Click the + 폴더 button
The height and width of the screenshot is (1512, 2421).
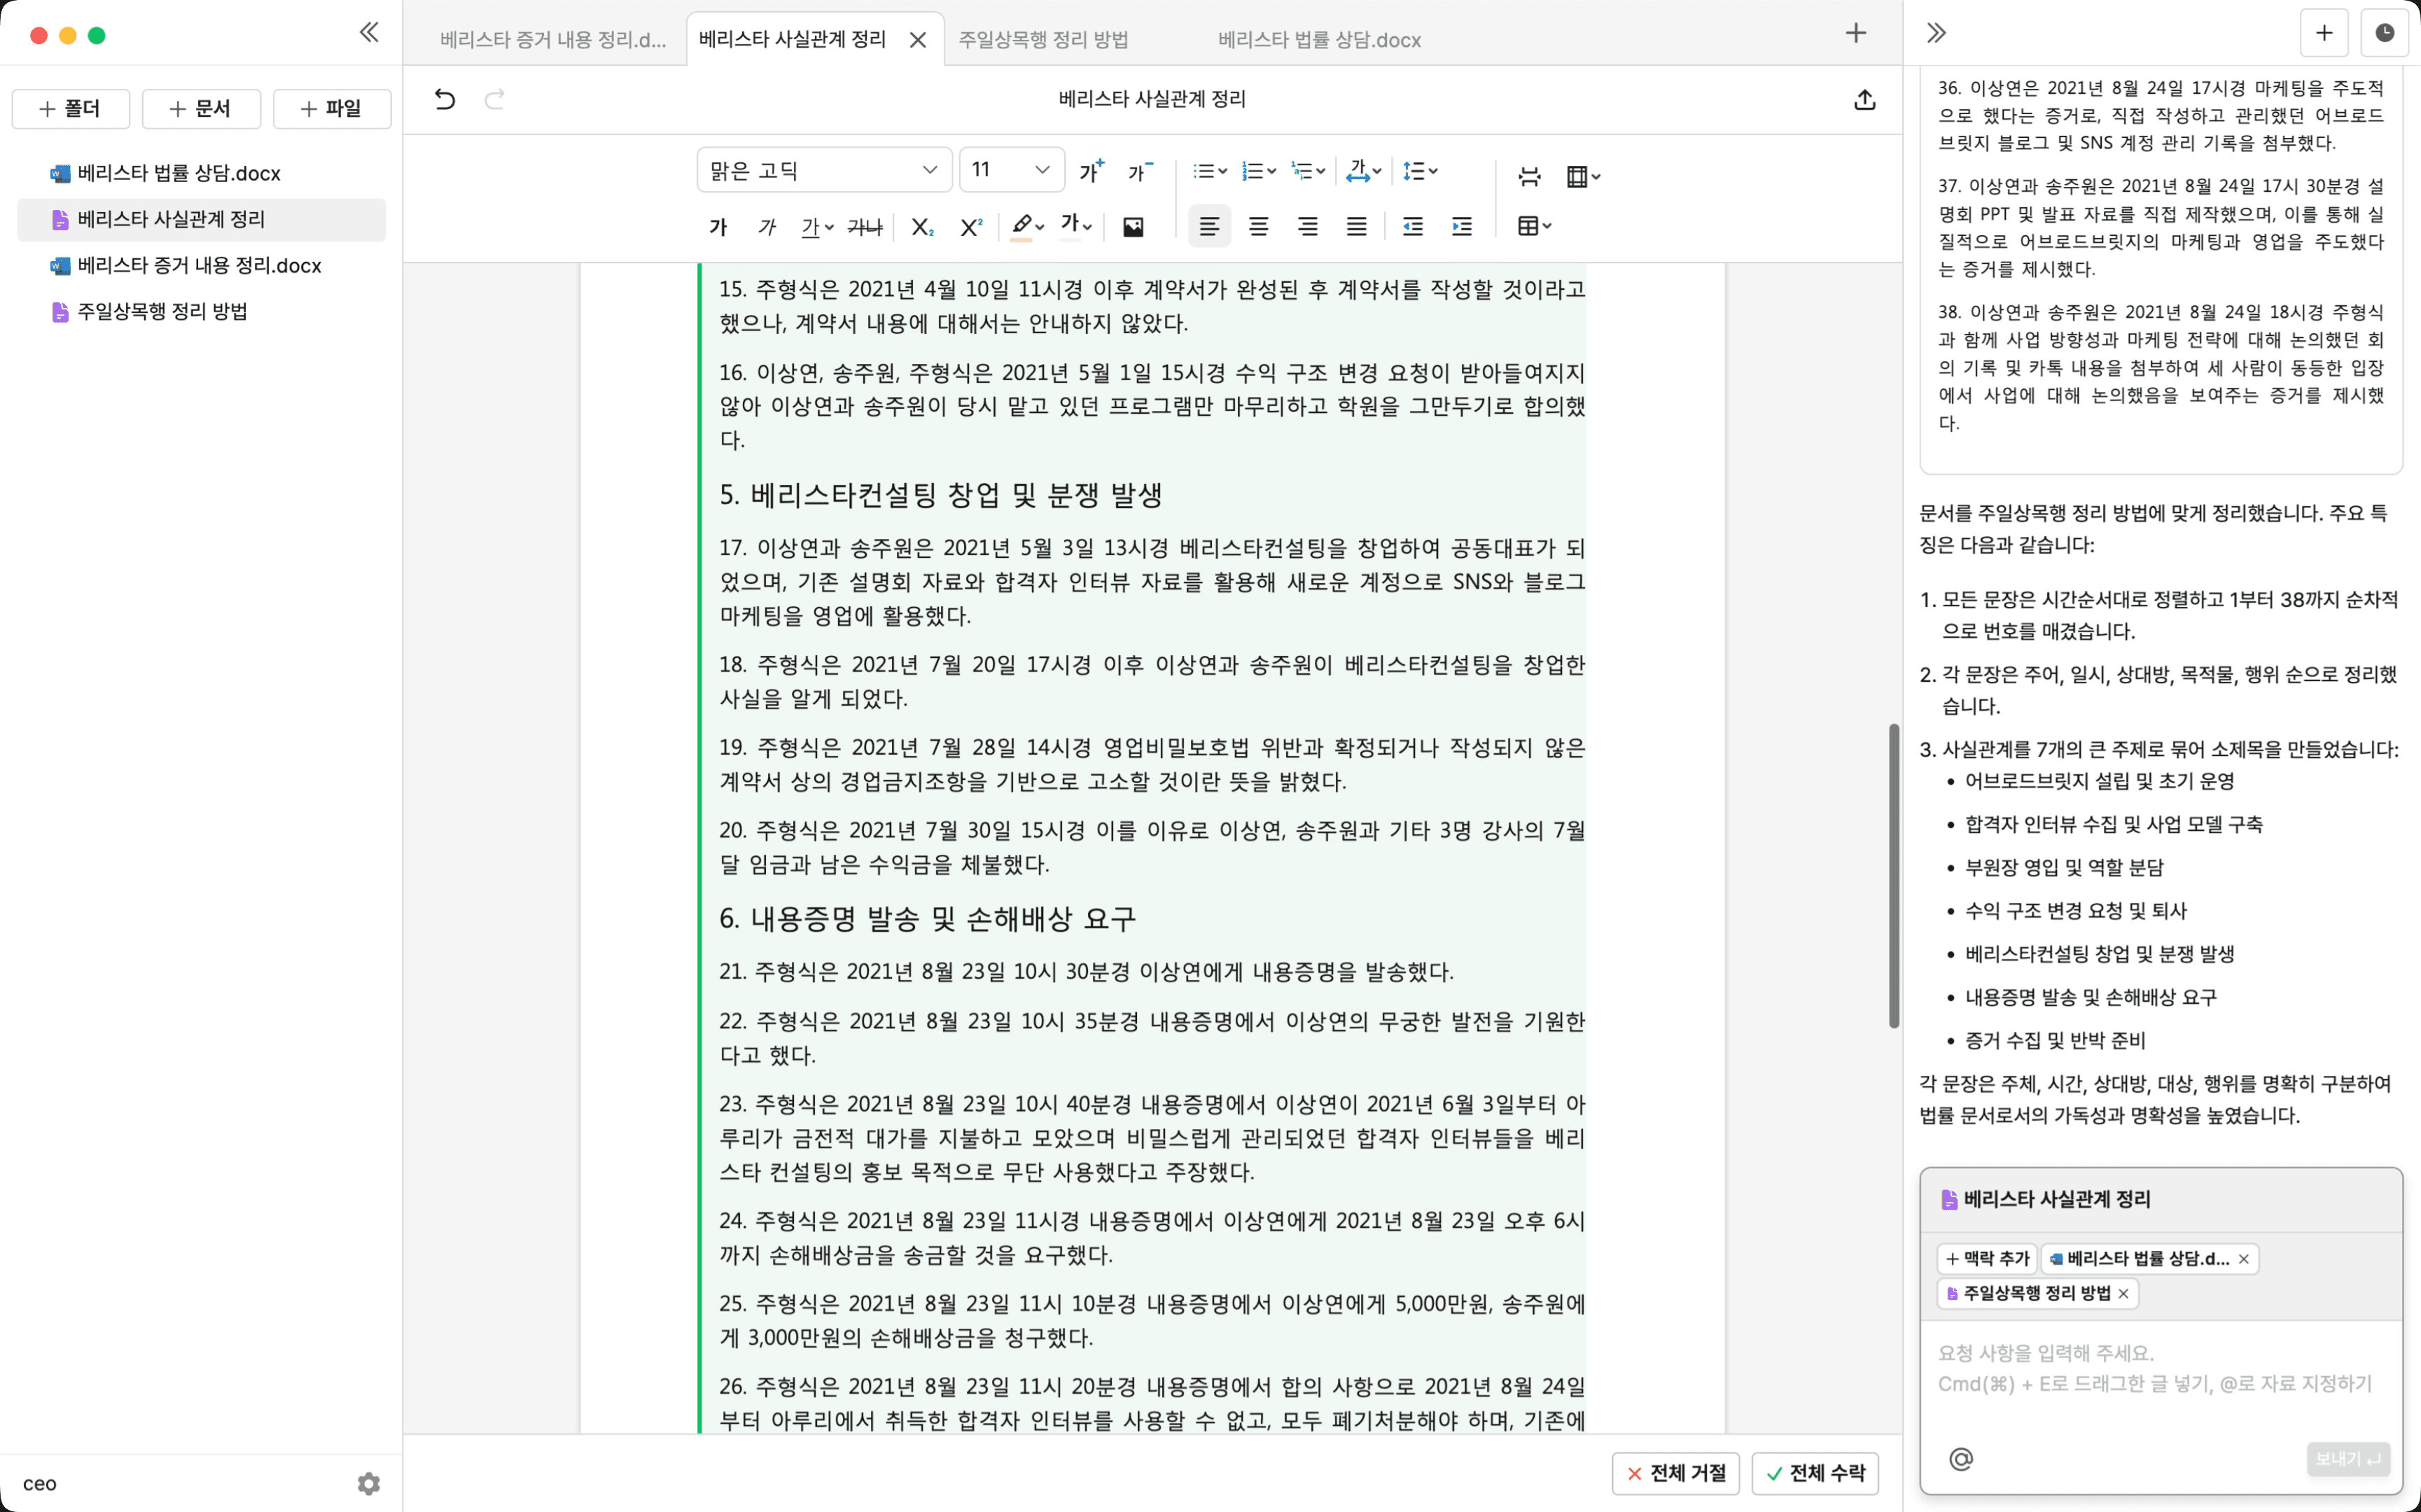70,108
